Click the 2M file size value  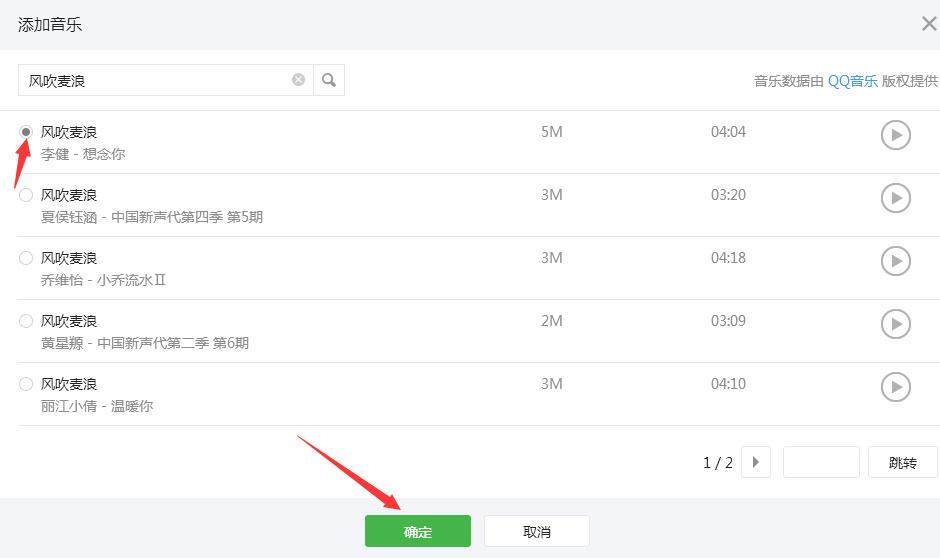(x=552, y=321)
